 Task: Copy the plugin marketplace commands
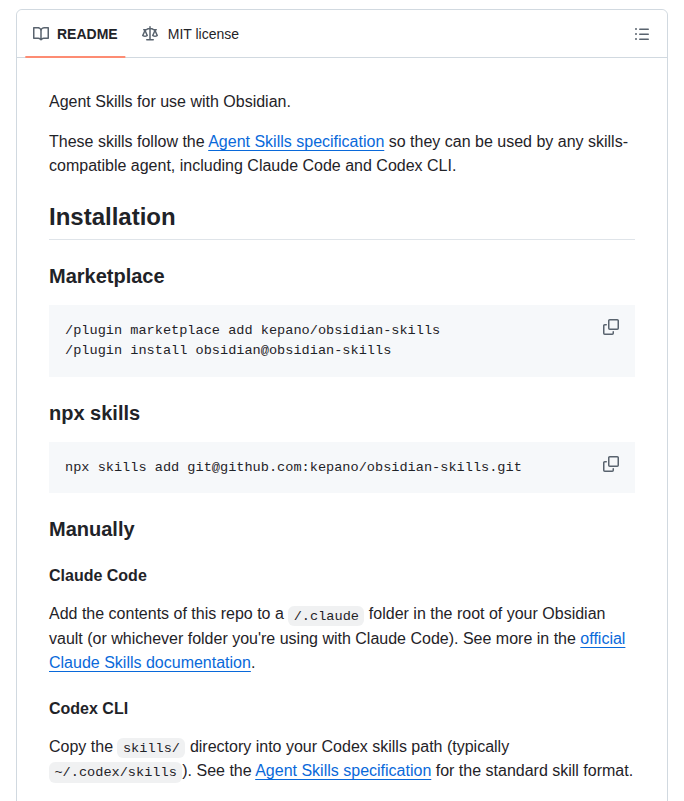tap(611, 327)
